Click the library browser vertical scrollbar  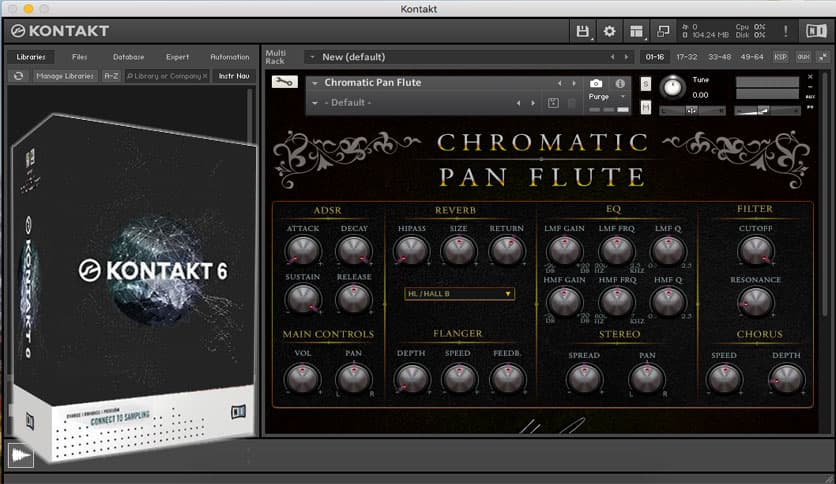point(249,115)
